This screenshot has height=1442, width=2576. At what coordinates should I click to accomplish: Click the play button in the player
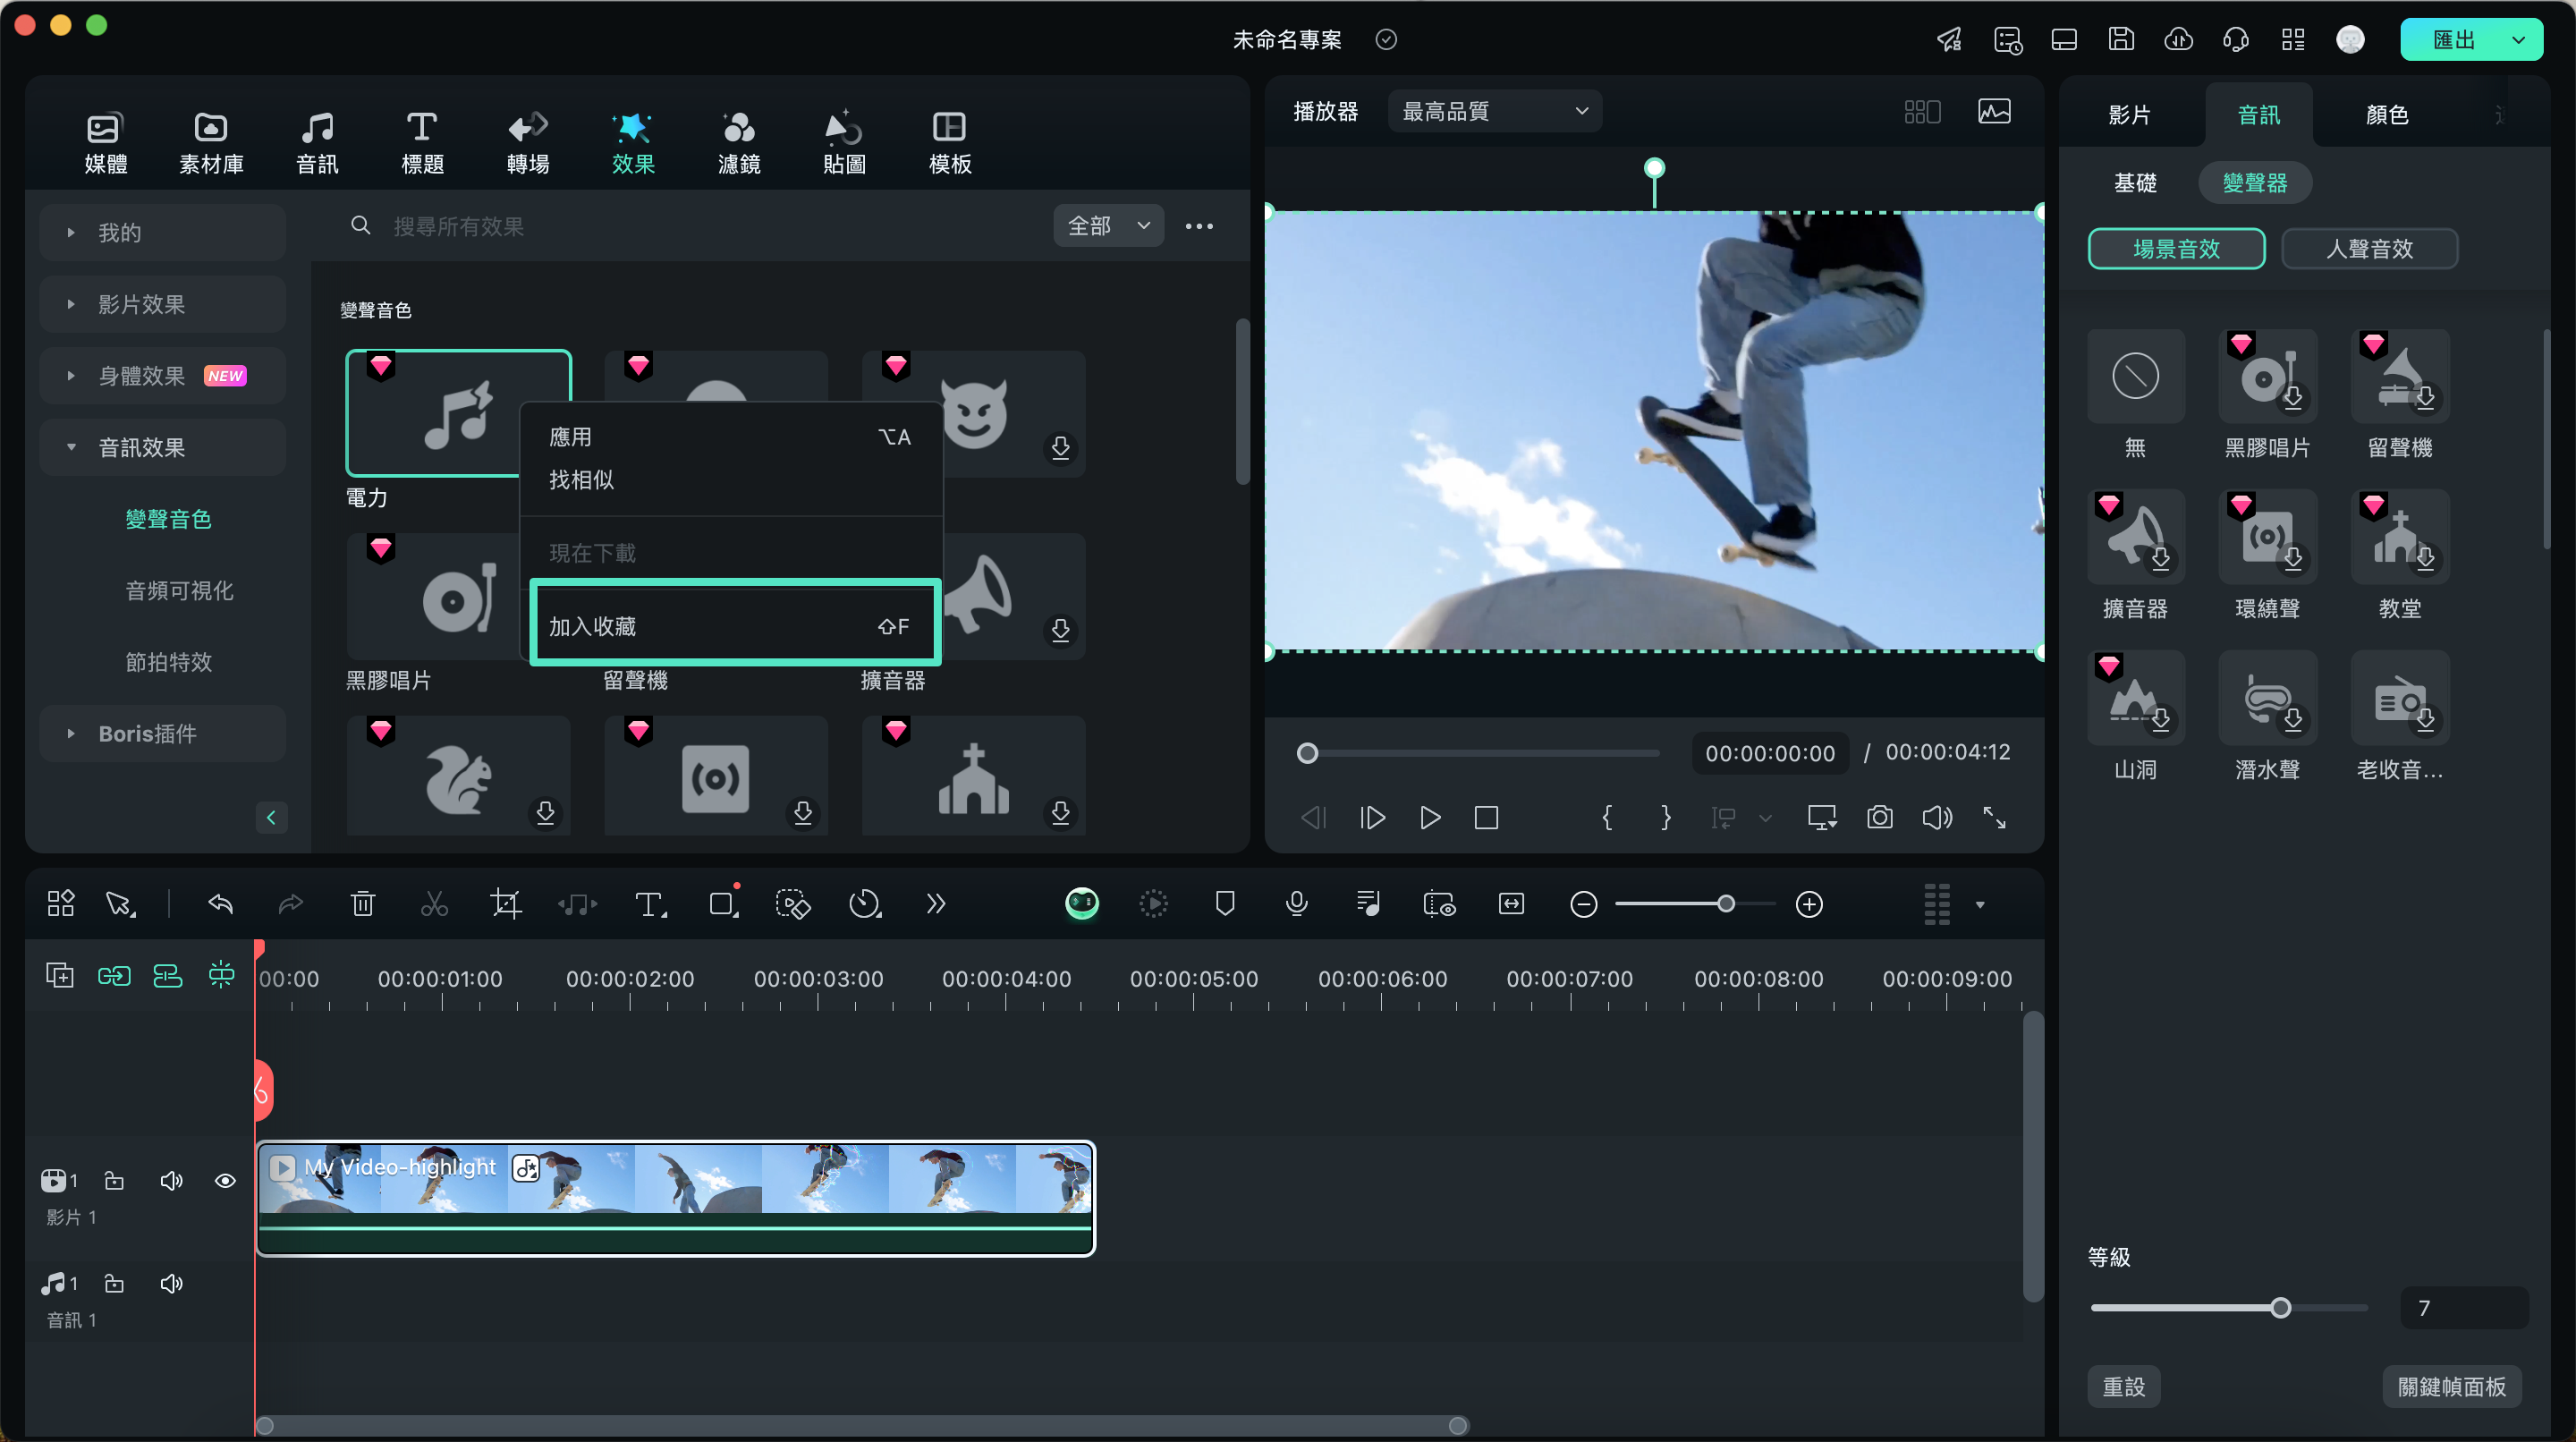click(x=1430, y=818)
